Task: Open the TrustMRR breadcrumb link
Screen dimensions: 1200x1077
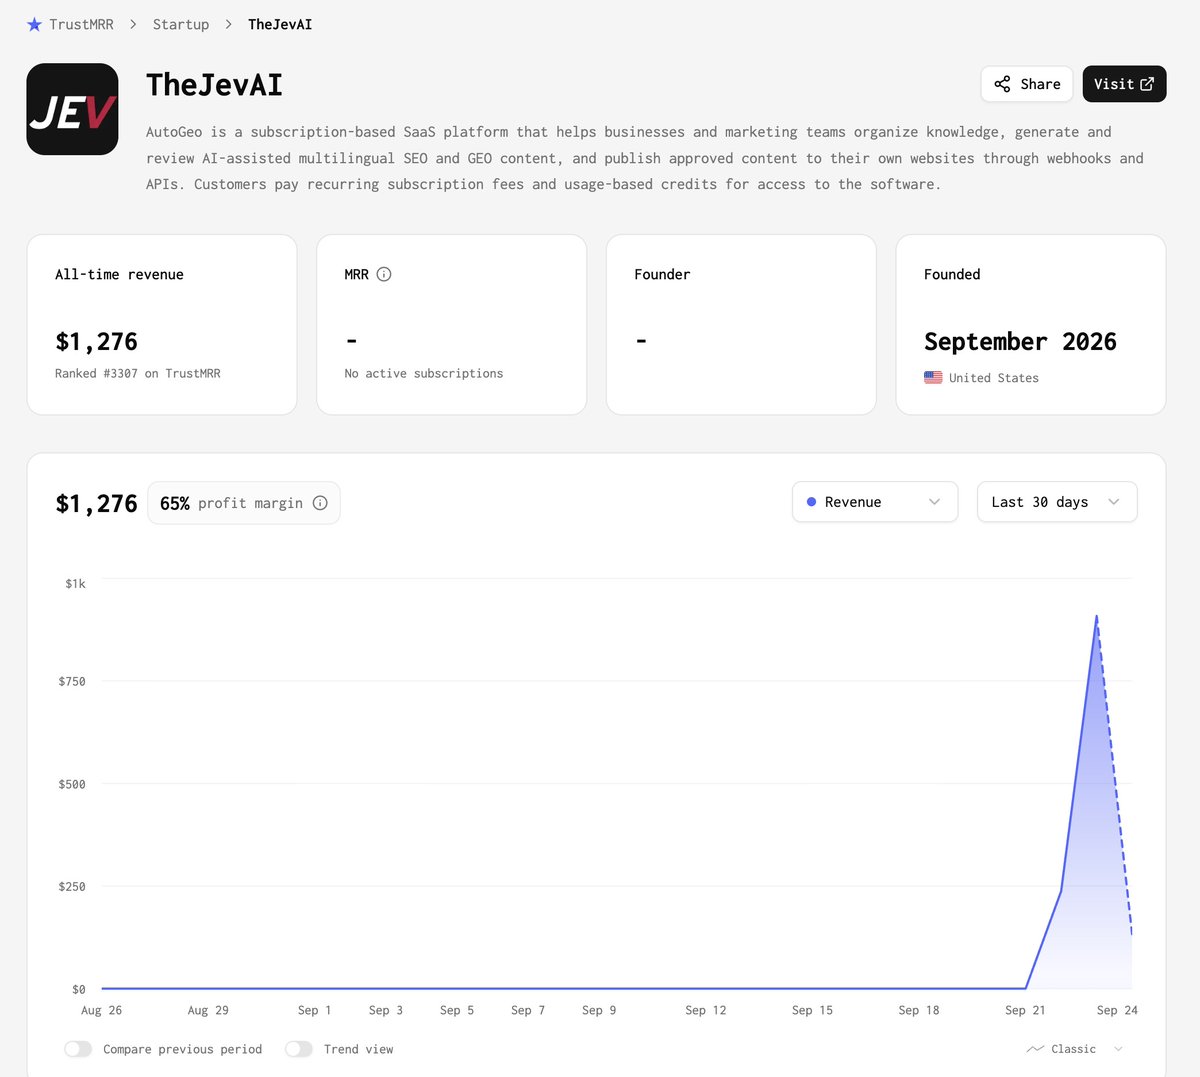Action: [x=81, y=24]
